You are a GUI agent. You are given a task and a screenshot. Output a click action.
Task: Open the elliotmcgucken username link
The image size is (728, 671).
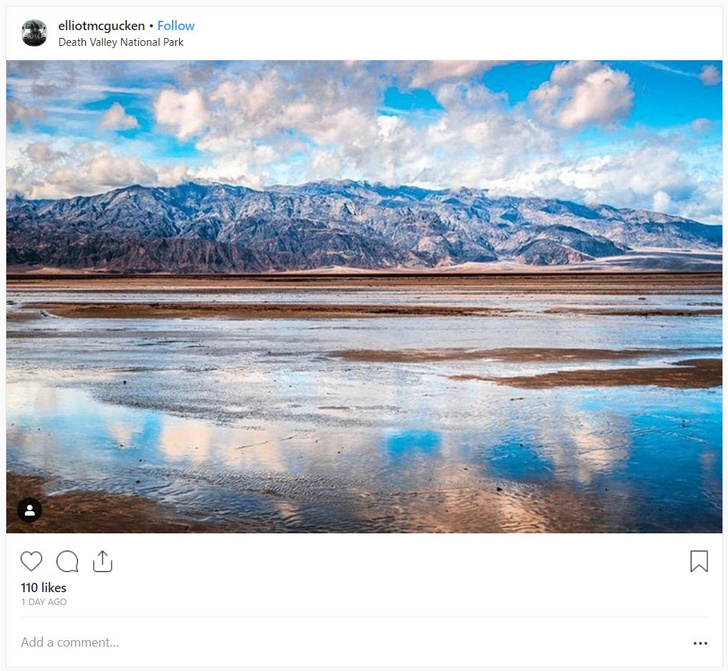pos(101,26)
